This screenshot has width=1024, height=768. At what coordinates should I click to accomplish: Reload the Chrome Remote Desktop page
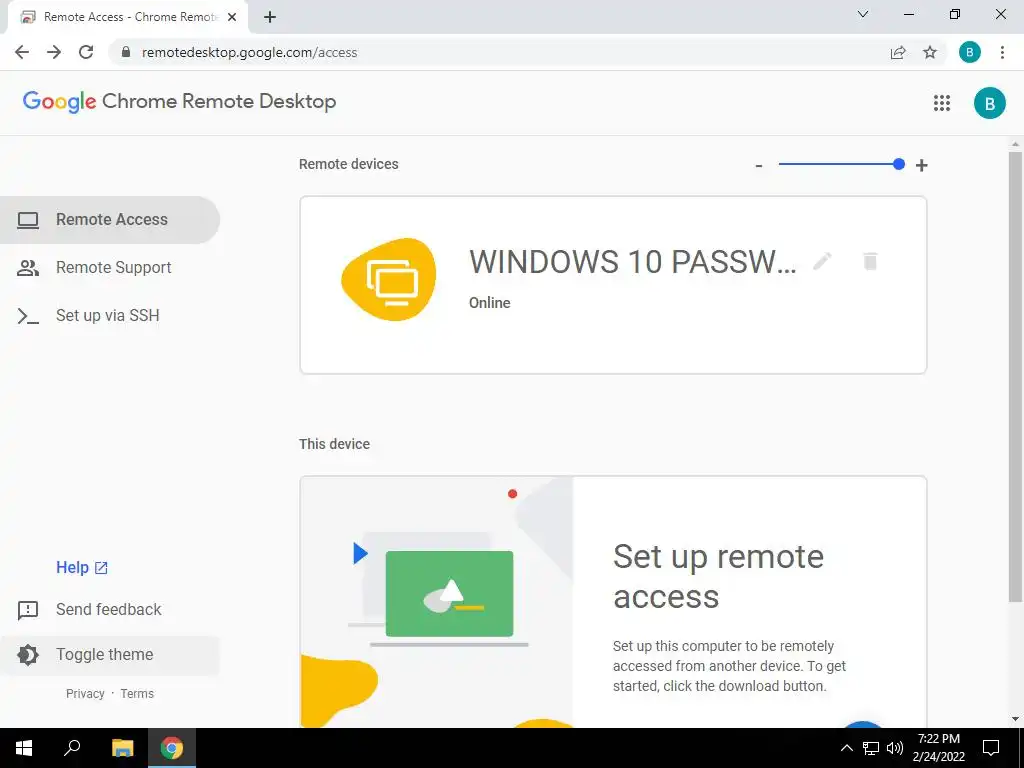click(86, 52)
